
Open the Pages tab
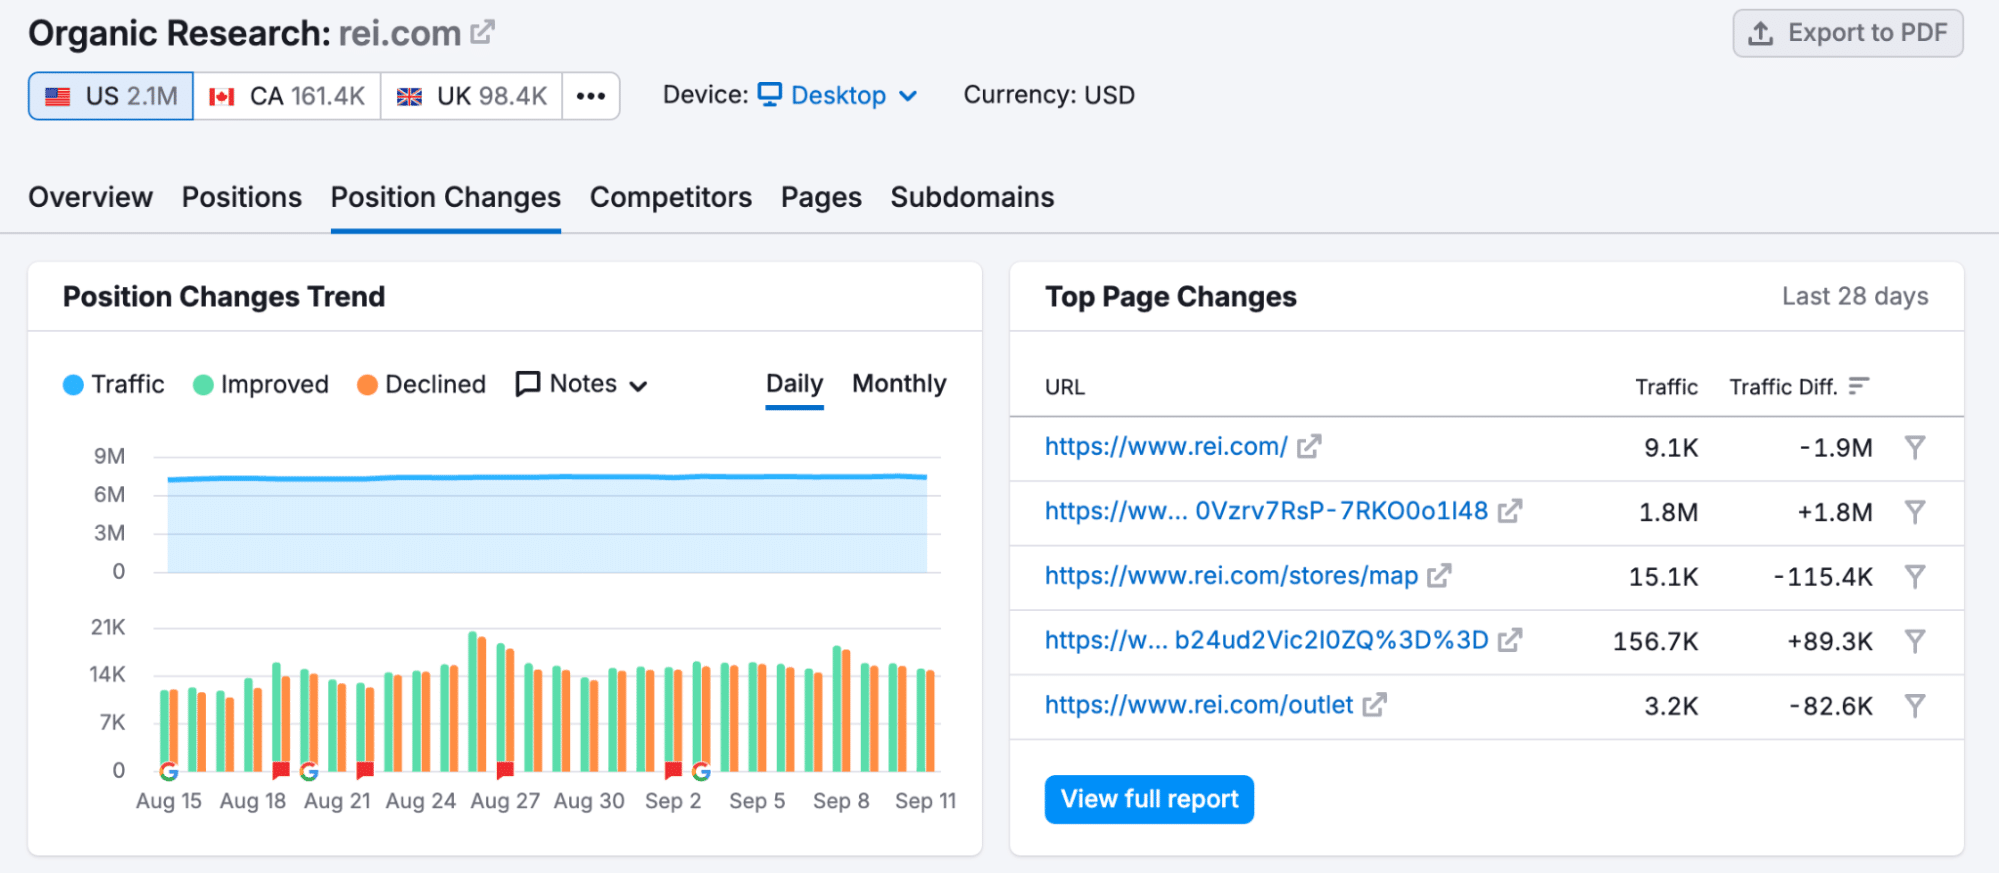click(x=821, y=197)
